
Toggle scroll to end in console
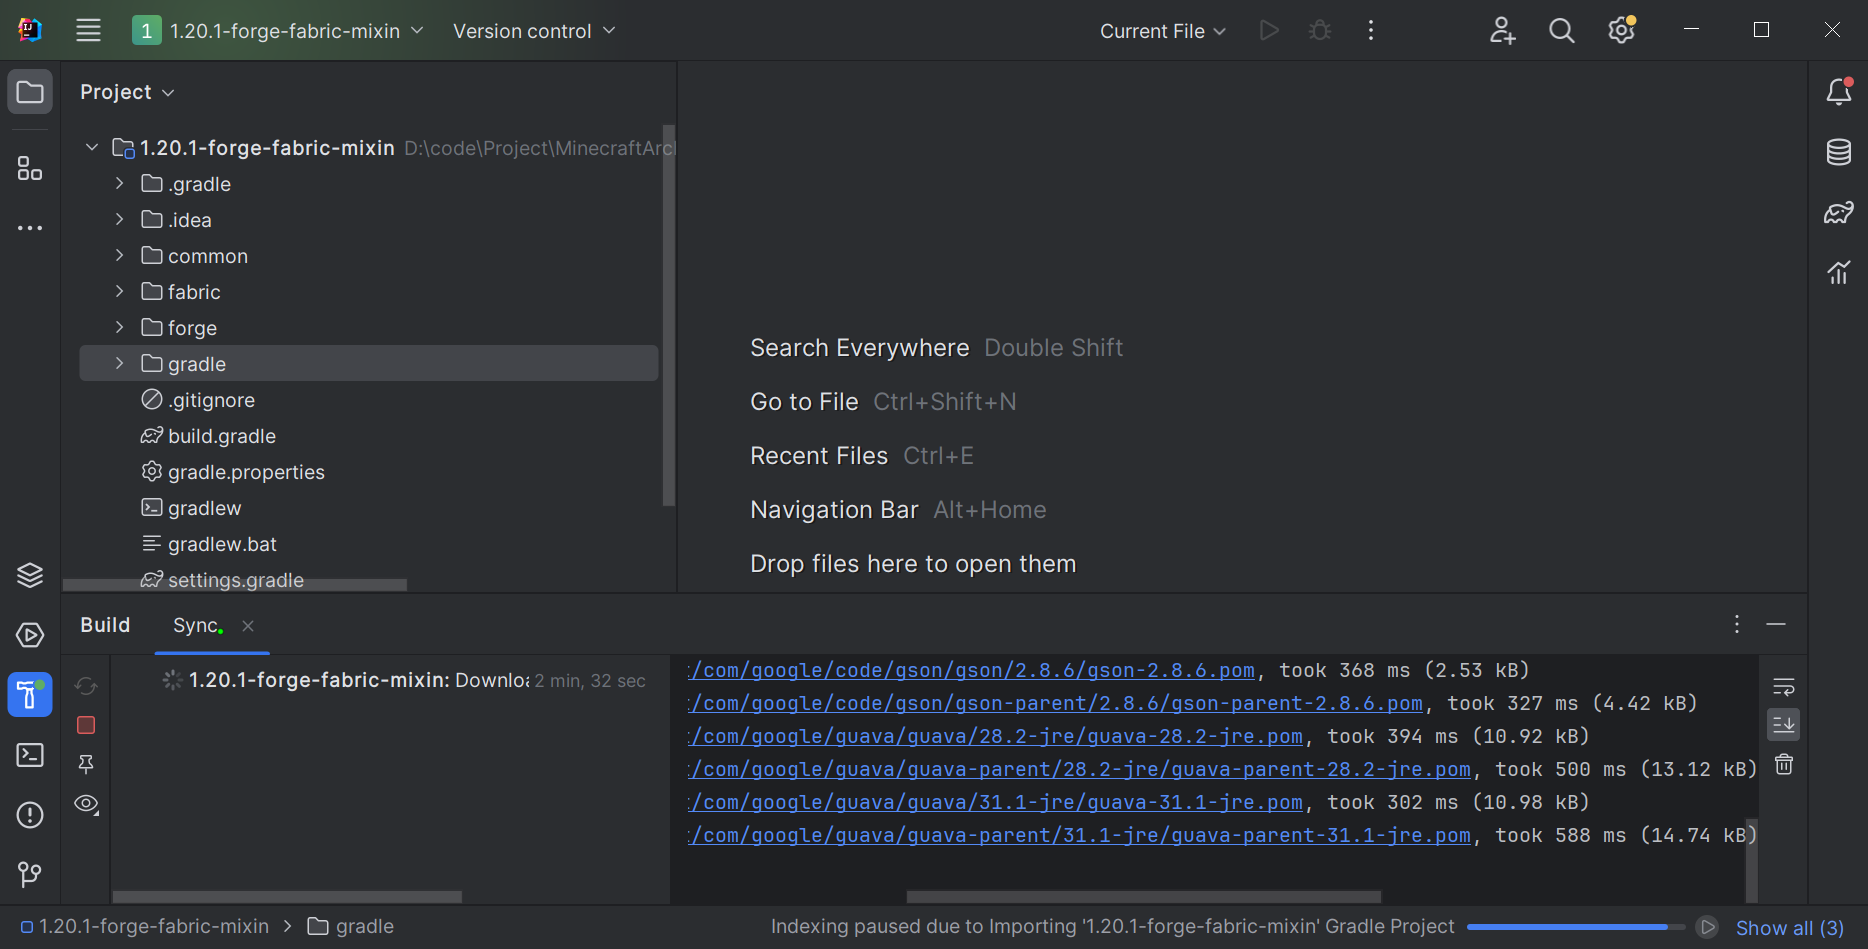pos(1784,725)
